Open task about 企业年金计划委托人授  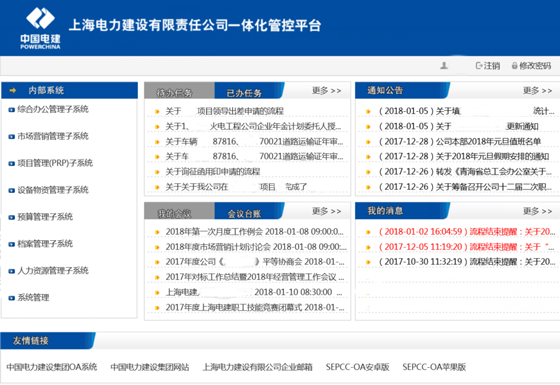[x=253, y=126]
